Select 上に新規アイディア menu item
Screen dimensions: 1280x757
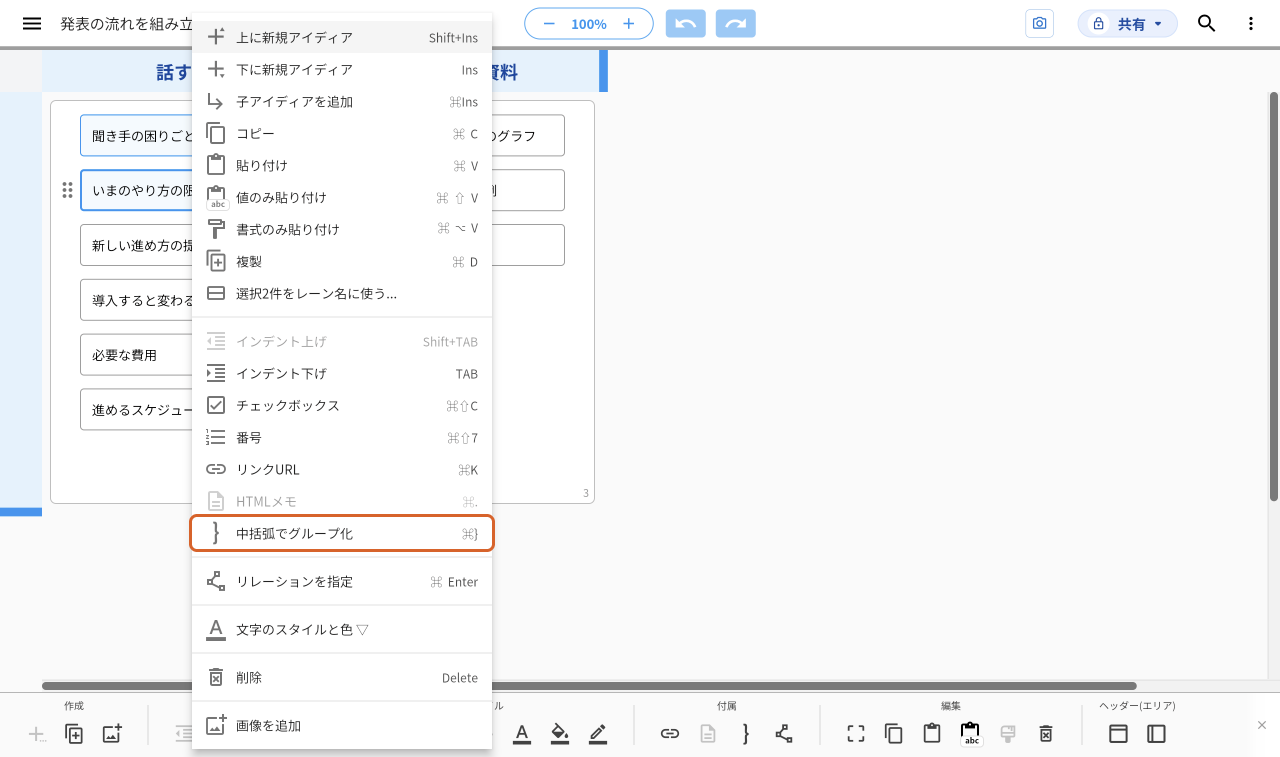pos(342,37)
